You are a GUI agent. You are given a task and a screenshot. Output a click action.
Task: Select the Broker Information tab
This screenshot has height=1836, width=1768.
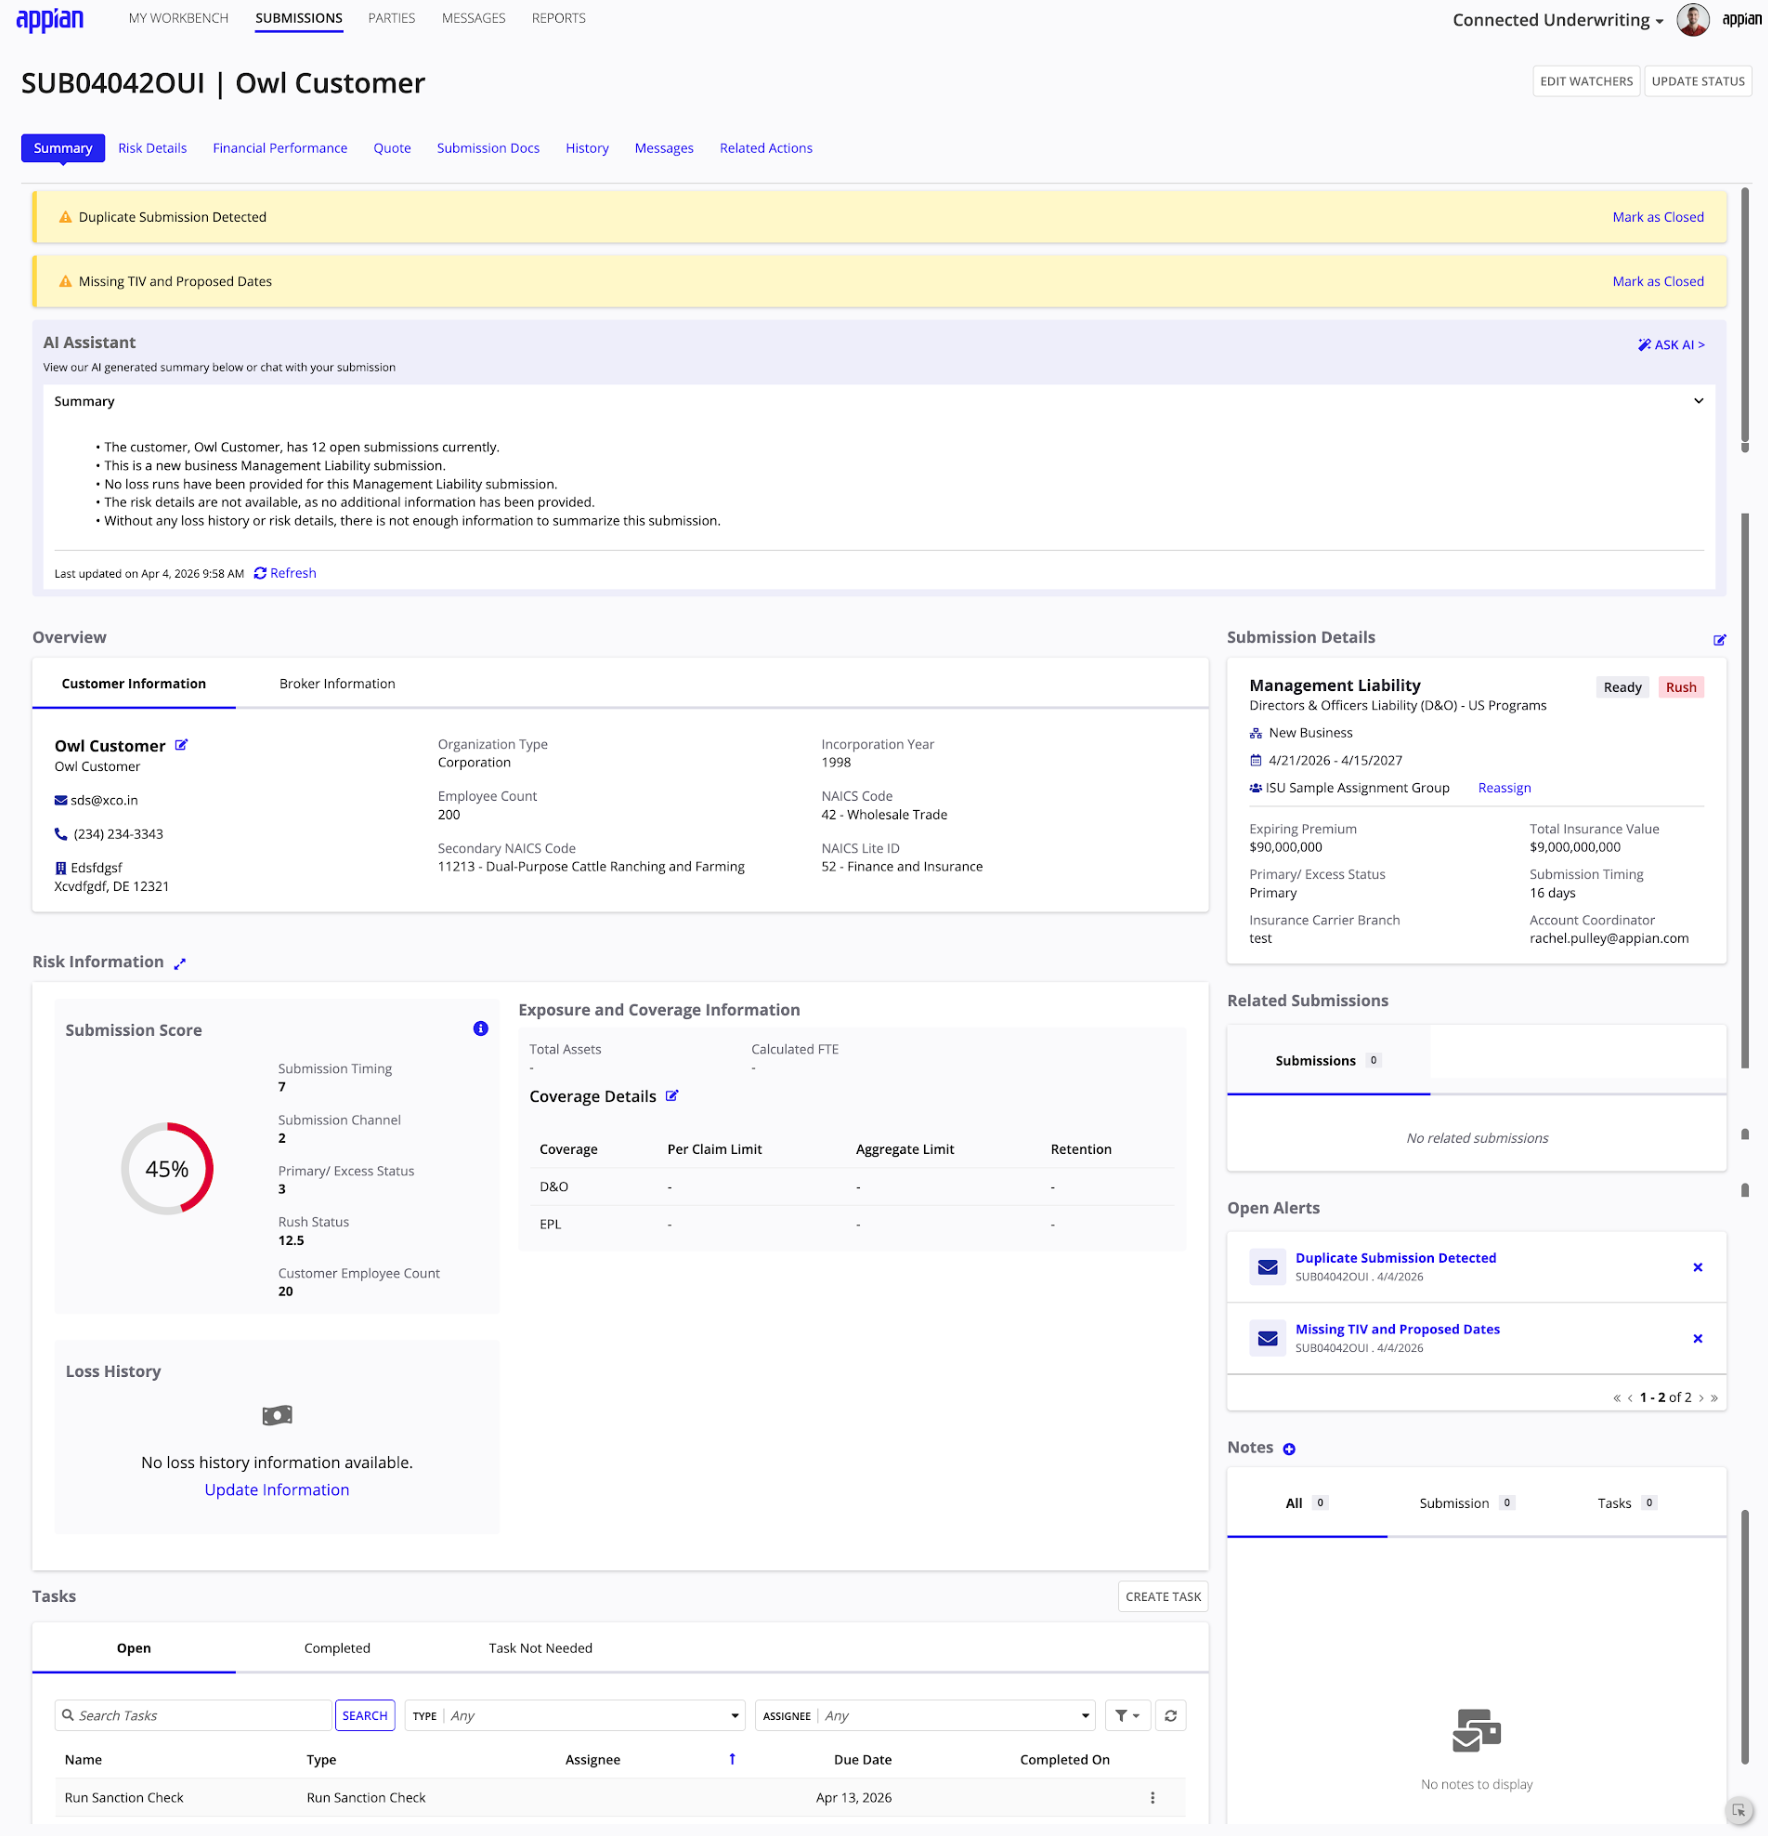point(337,684)
